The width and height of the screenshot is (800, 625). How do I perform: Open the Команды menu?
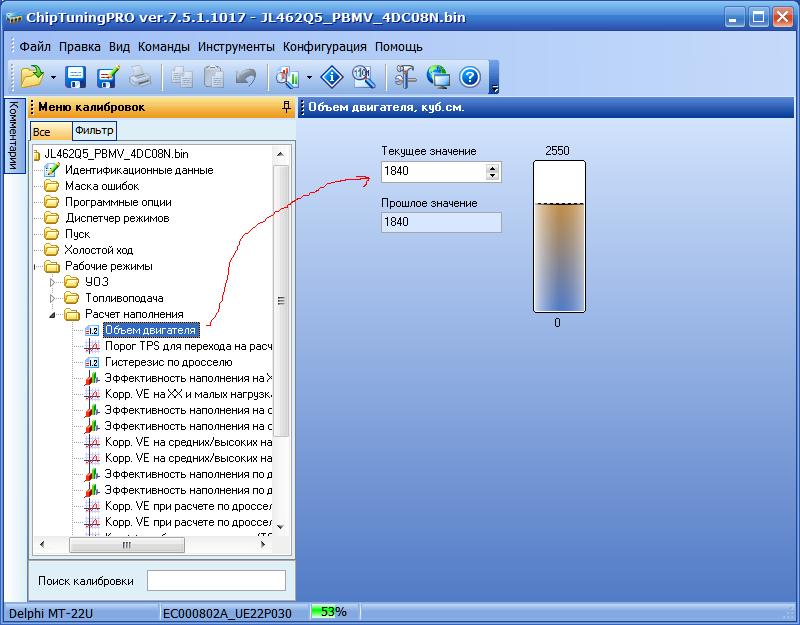pos(164,47)
